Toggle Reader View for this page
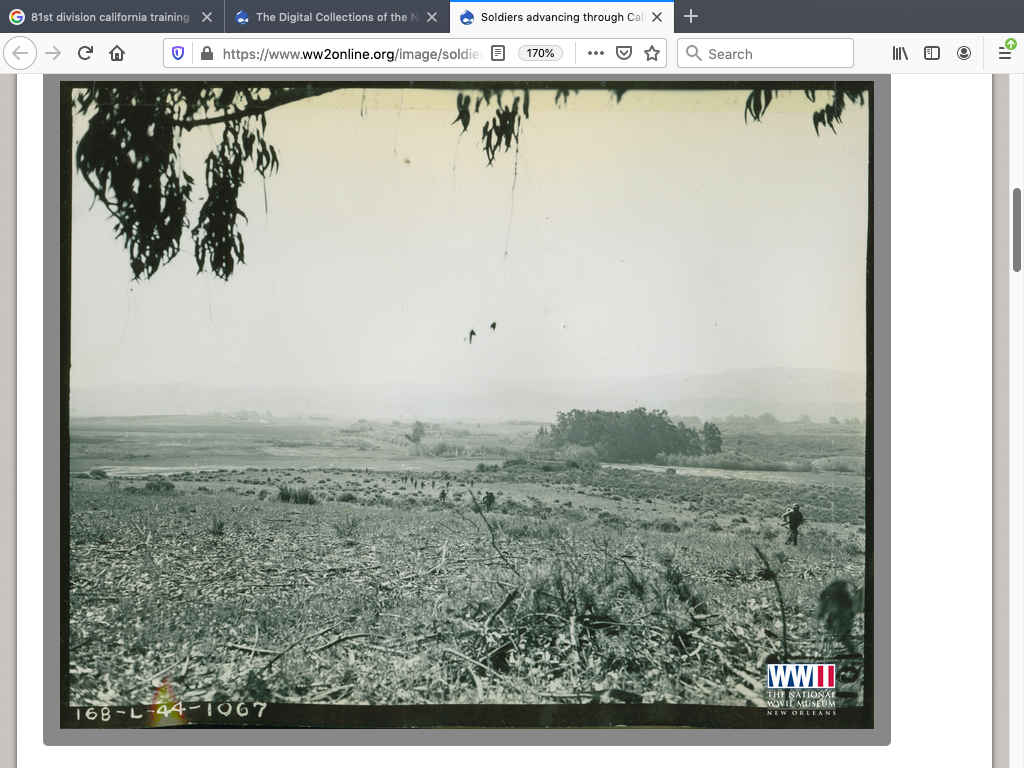 point(498,53)
